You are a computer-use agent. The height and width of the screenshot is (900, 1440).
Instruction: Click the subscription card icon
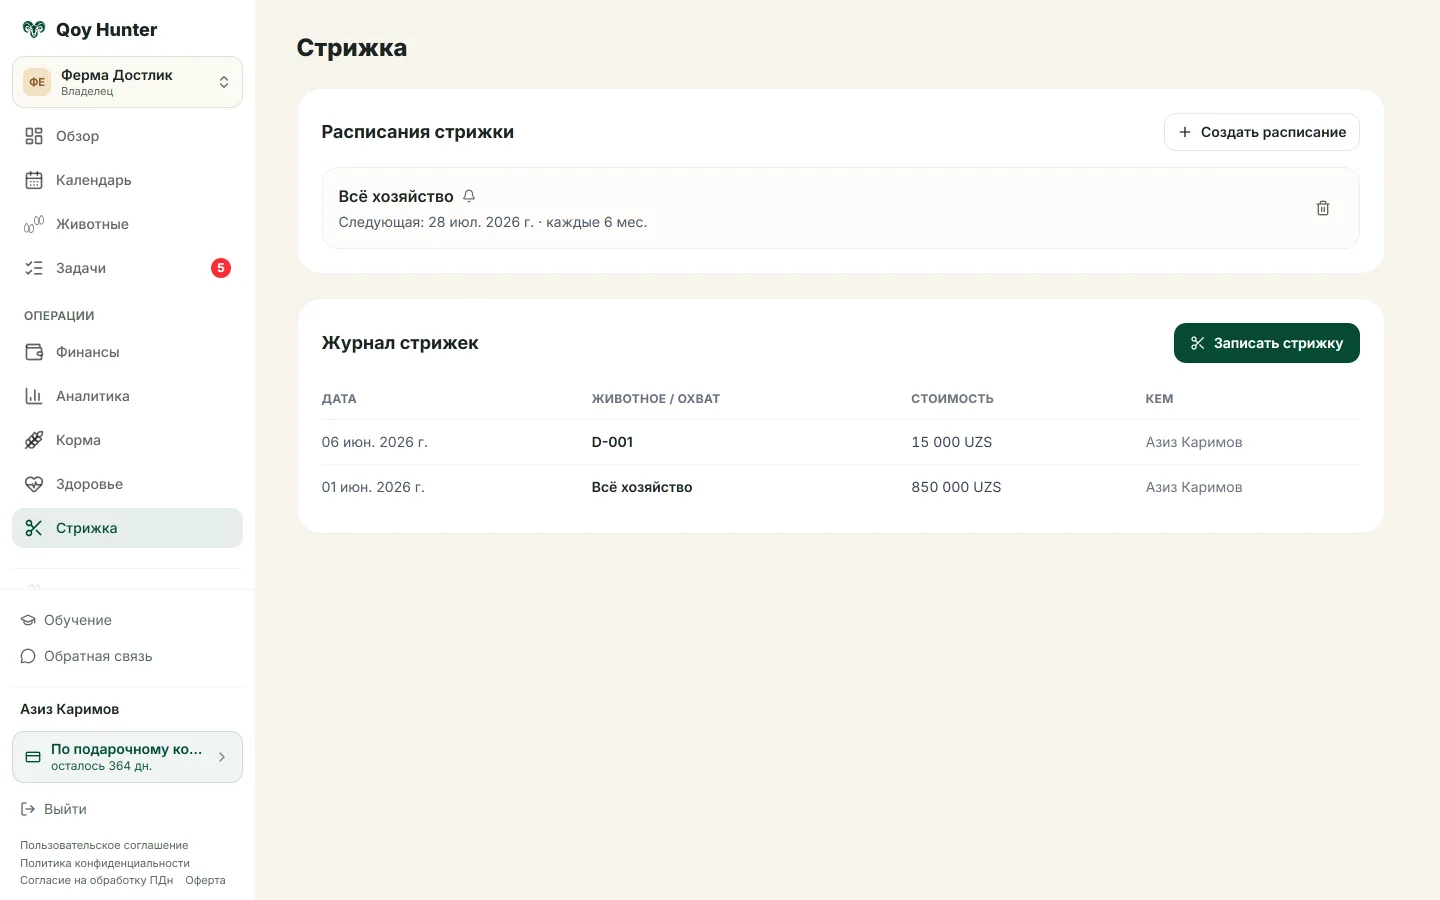point(33,757)
